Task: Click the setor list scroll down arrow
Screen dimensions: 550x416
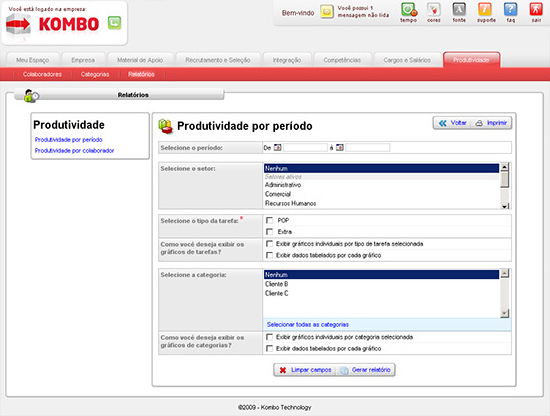Action: pos(504,206)
